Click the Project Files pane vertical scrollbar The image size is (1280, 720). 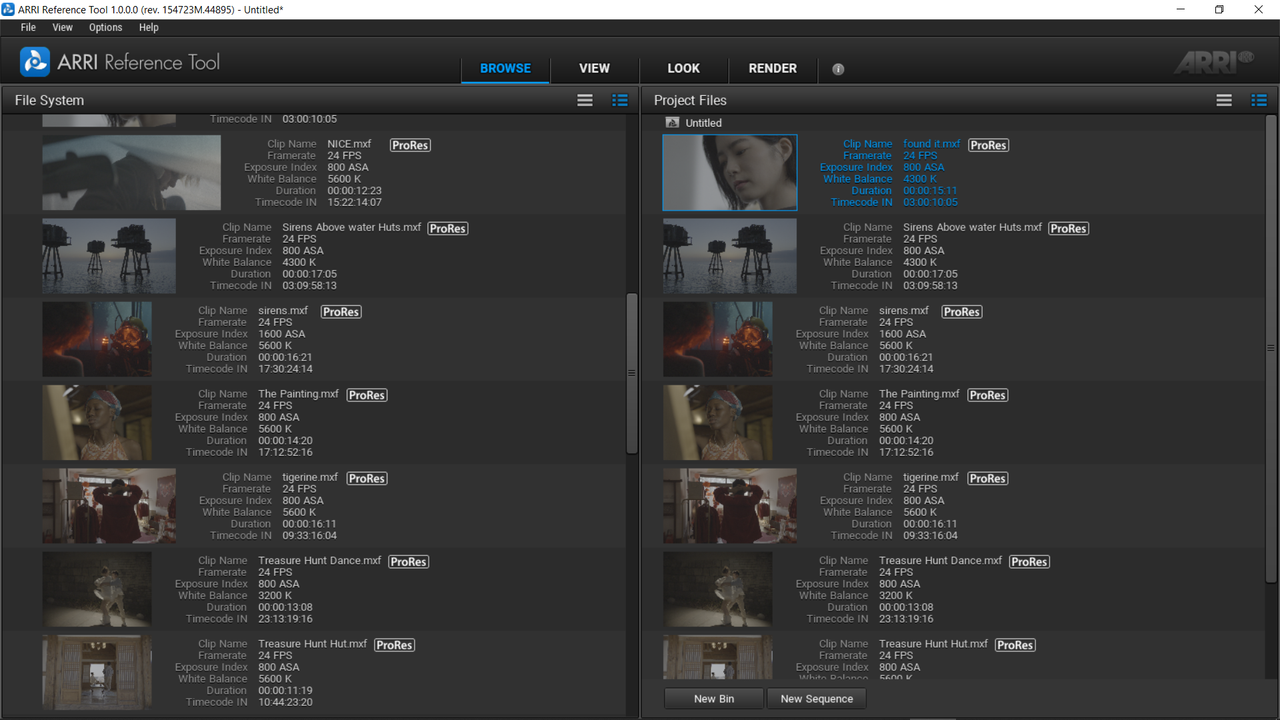(1271, 348)
